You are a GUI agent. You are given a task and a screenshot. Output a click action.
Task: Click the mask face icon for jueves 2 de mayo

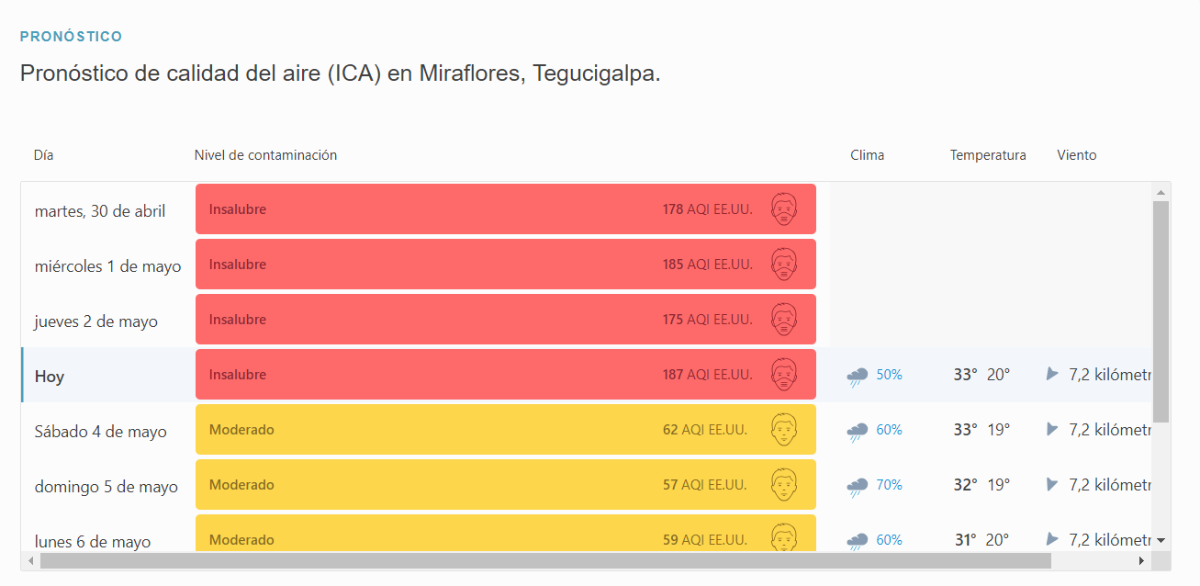[785, 320]
